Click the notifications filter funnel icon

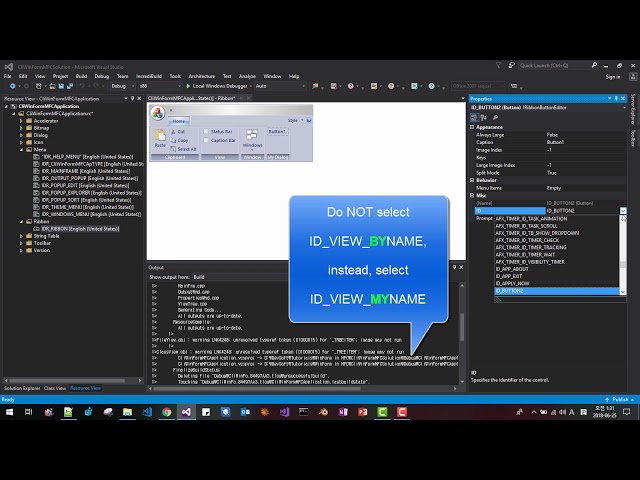(498, 65)
